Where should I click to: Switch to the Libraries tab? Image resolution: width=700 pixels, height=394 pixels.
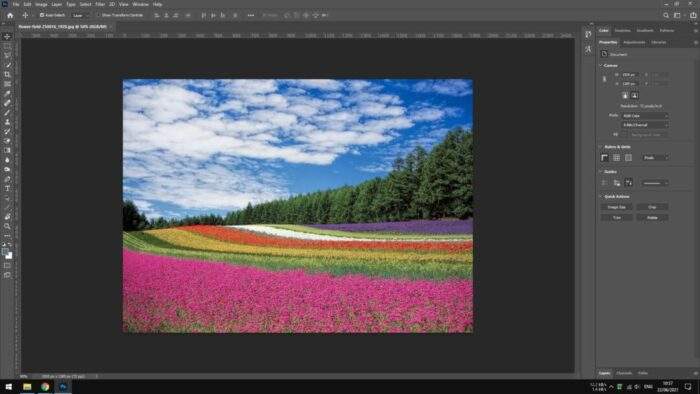click(658, 42)
